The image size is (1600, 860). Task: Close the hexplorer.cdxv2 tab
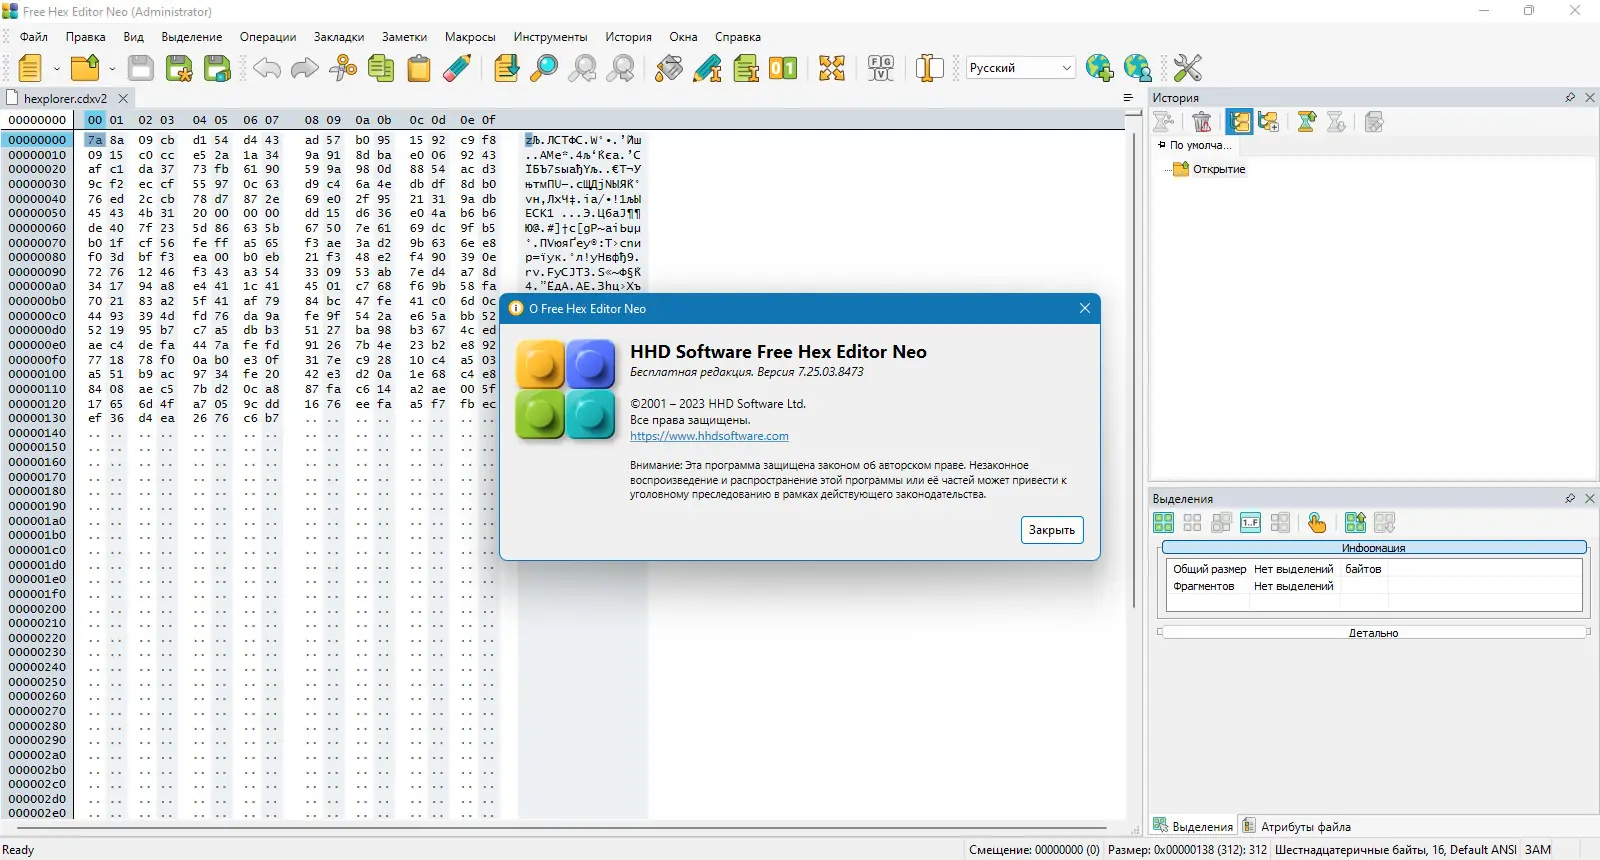[123, 99]
